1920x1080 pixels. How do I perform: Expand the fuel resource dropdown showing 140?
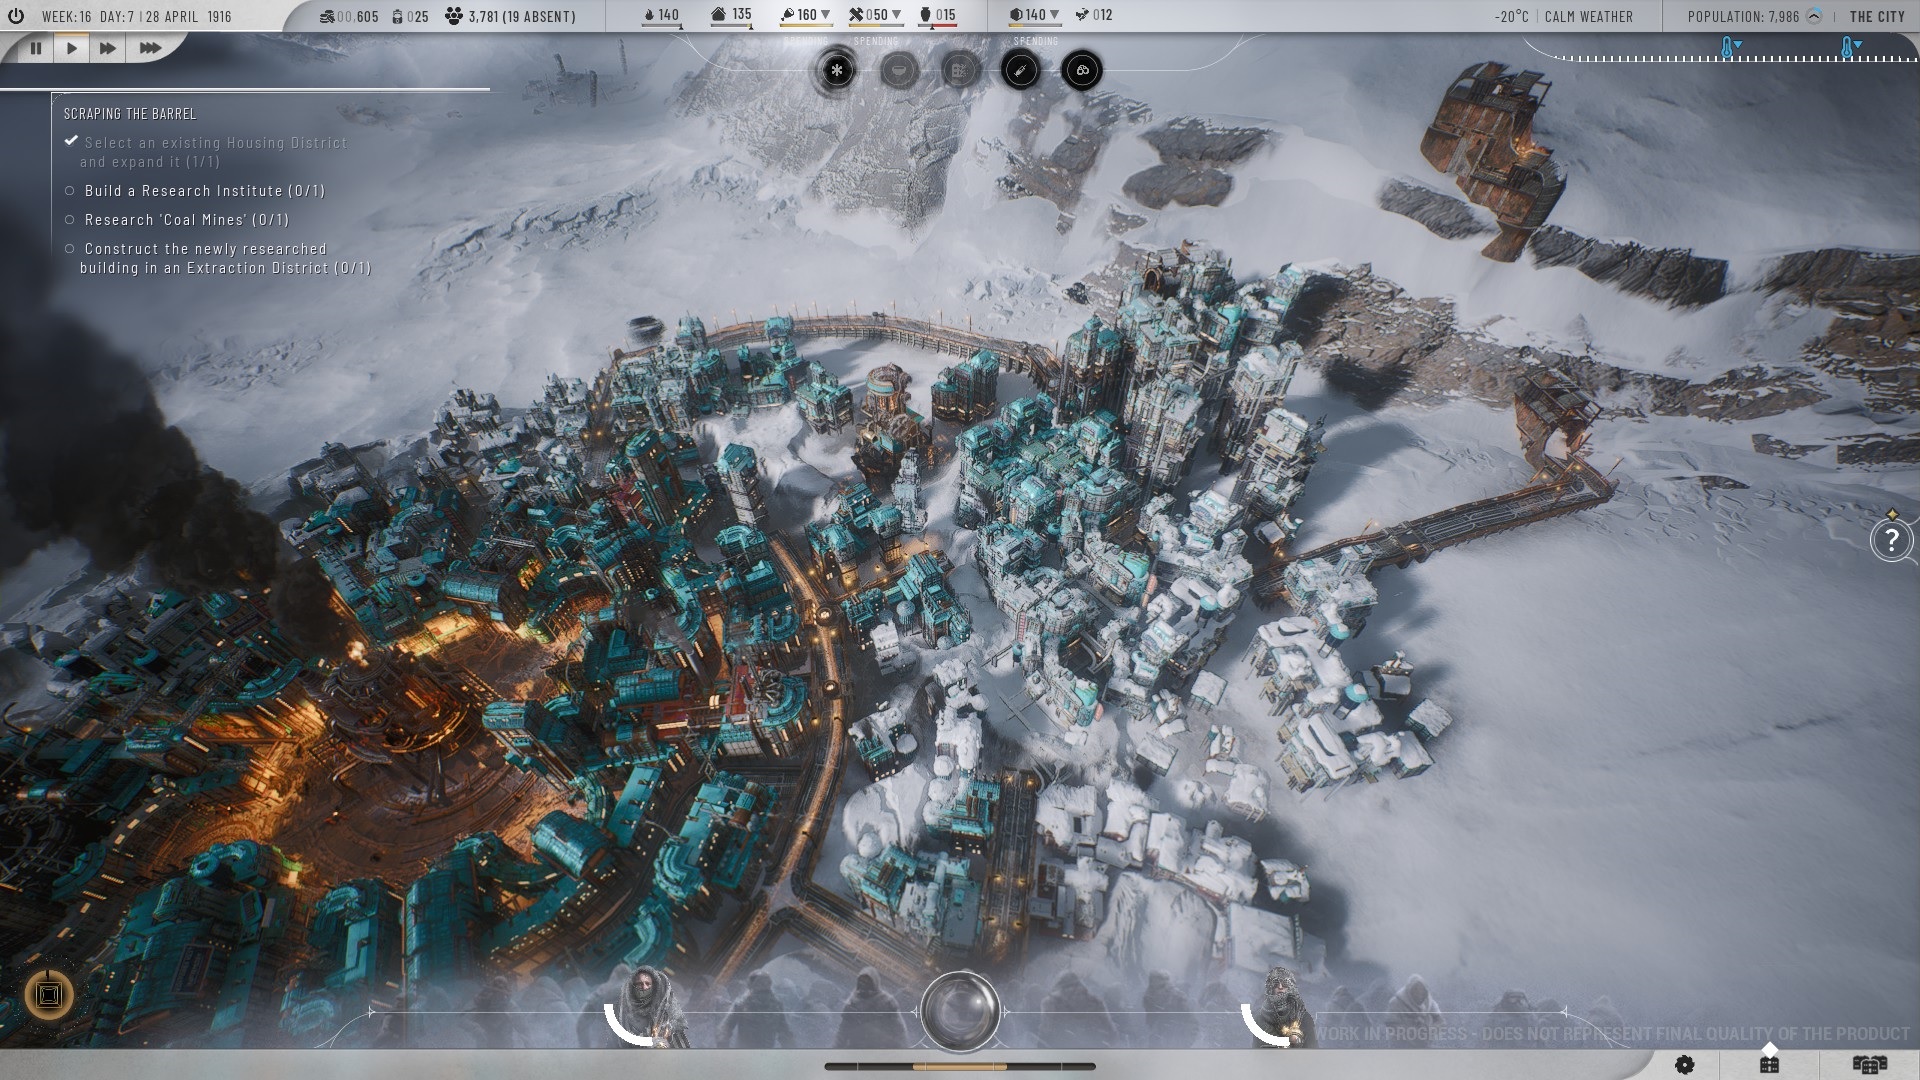point(1054,15)
